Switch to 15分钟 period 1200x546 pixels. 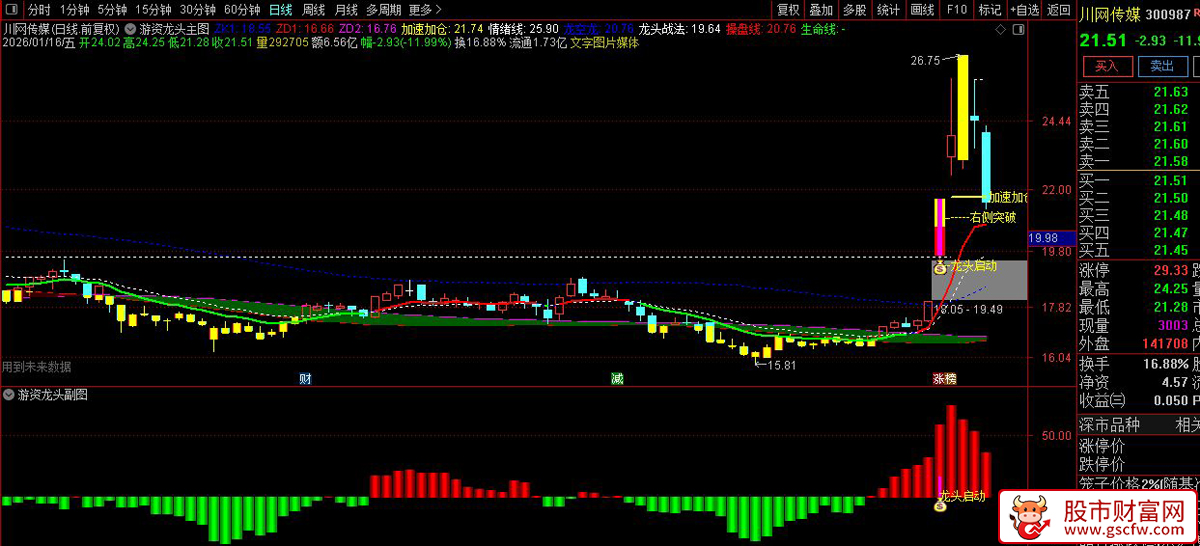pos(153,10)
